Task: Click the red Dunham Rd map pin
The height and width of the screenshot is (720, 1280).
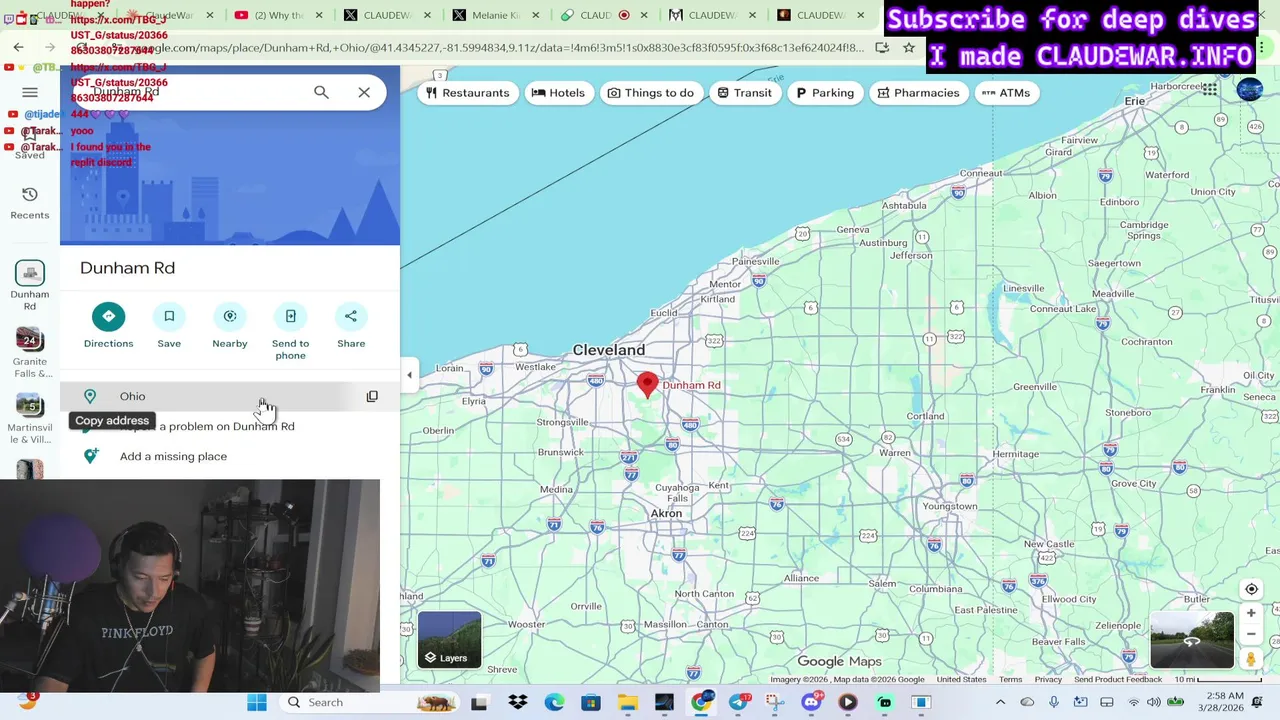Action: 648,385
